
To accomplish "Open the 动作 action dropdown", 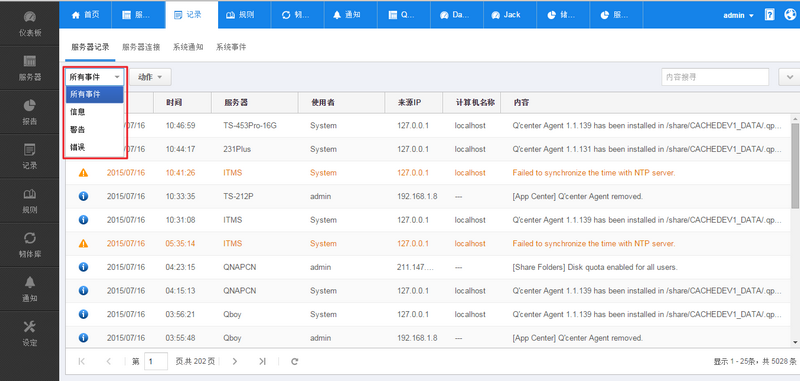I will coord(150,77).
